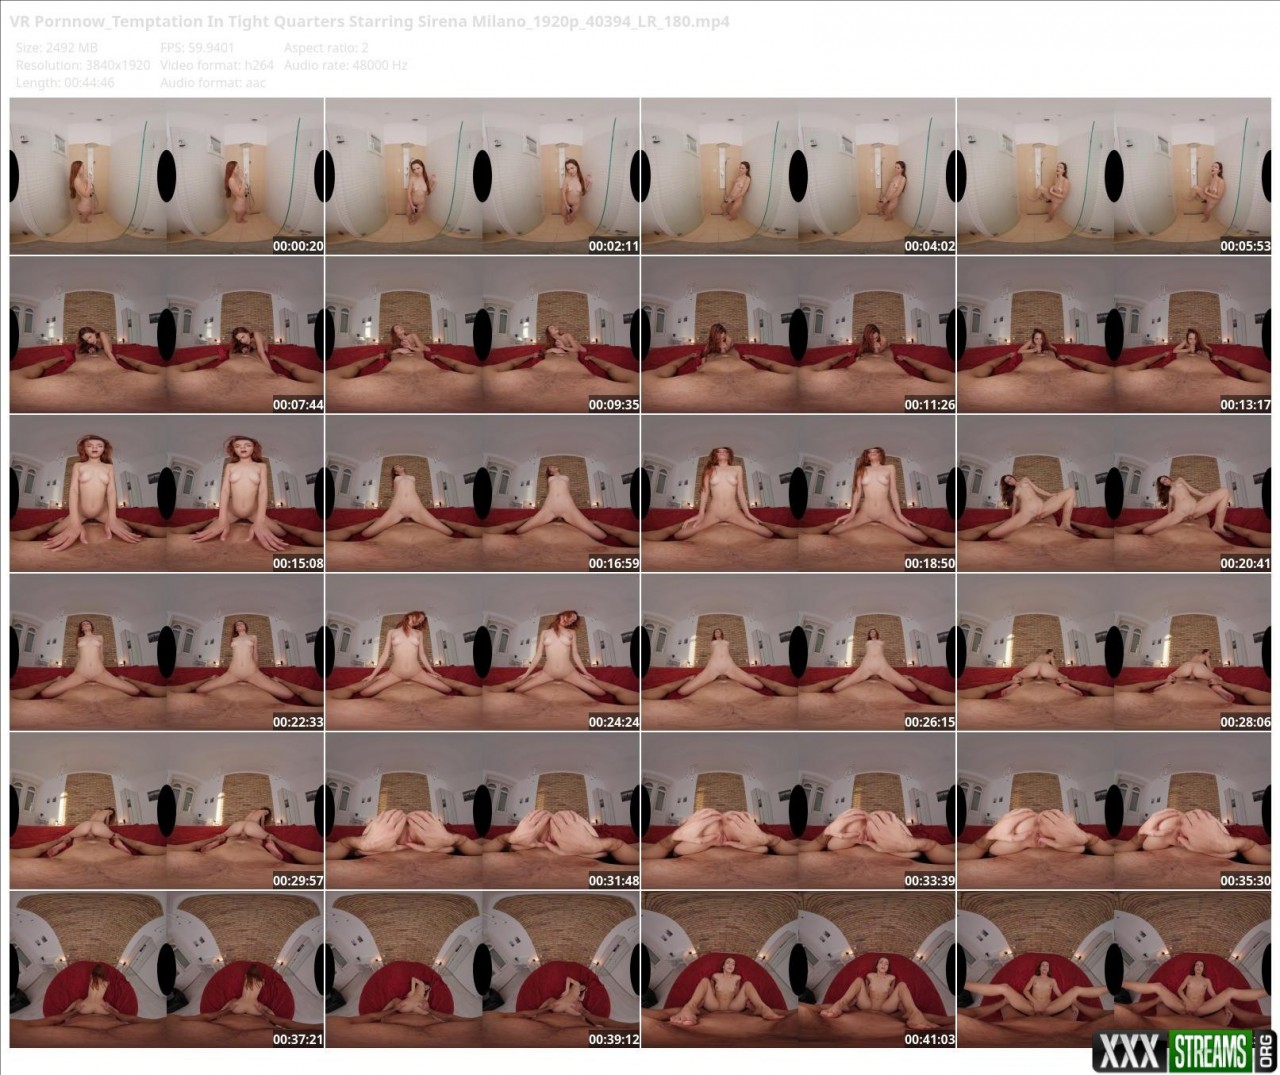
Task: Click the thumbnail marked 00:11:26
Action: 798,335
